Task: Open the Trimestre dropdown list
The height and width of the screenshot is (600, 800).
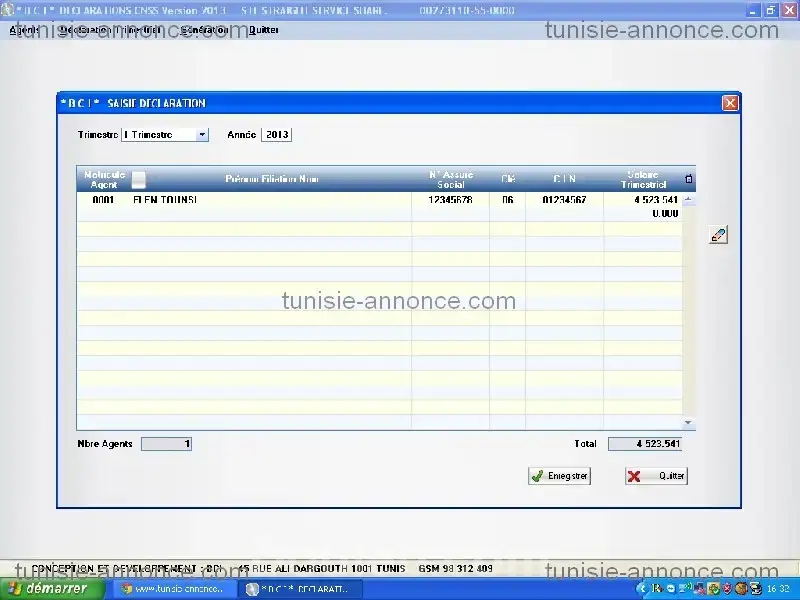Action: [202, 134]
